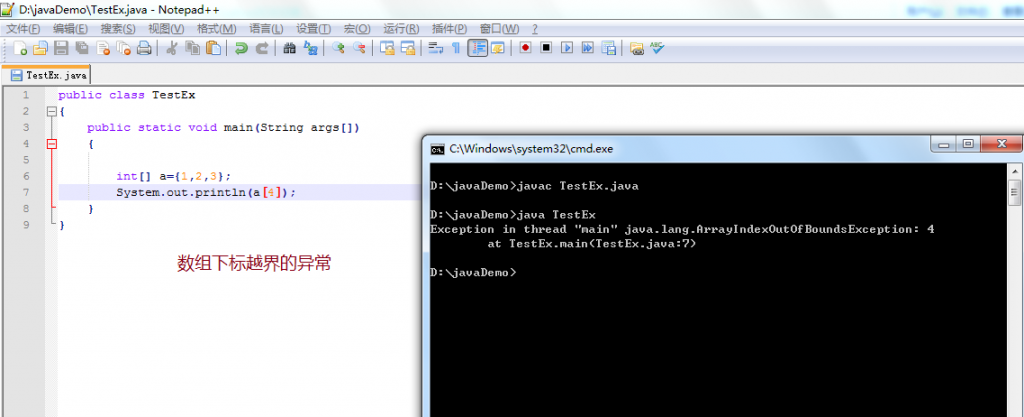Click line number 7 in the margin
The image size is (1024, 417).
(x=25, y=193)
